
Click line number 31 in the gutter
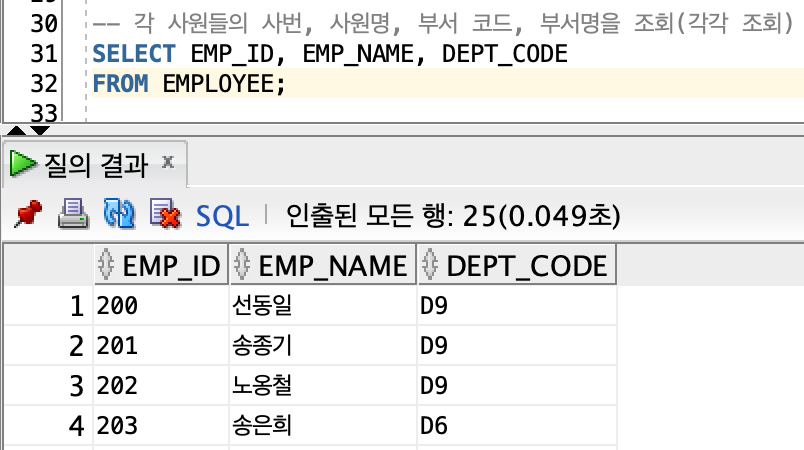44,54
